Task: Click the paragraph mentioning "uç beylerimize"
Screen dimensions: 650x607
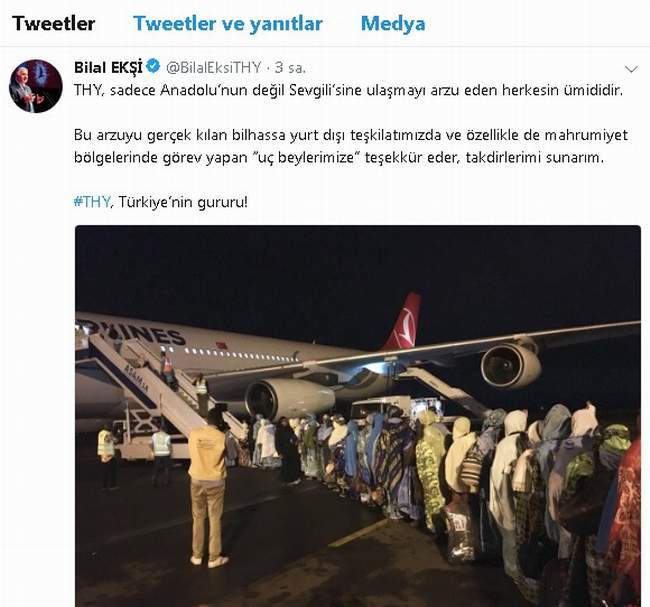Action: (x=351, y=146)
